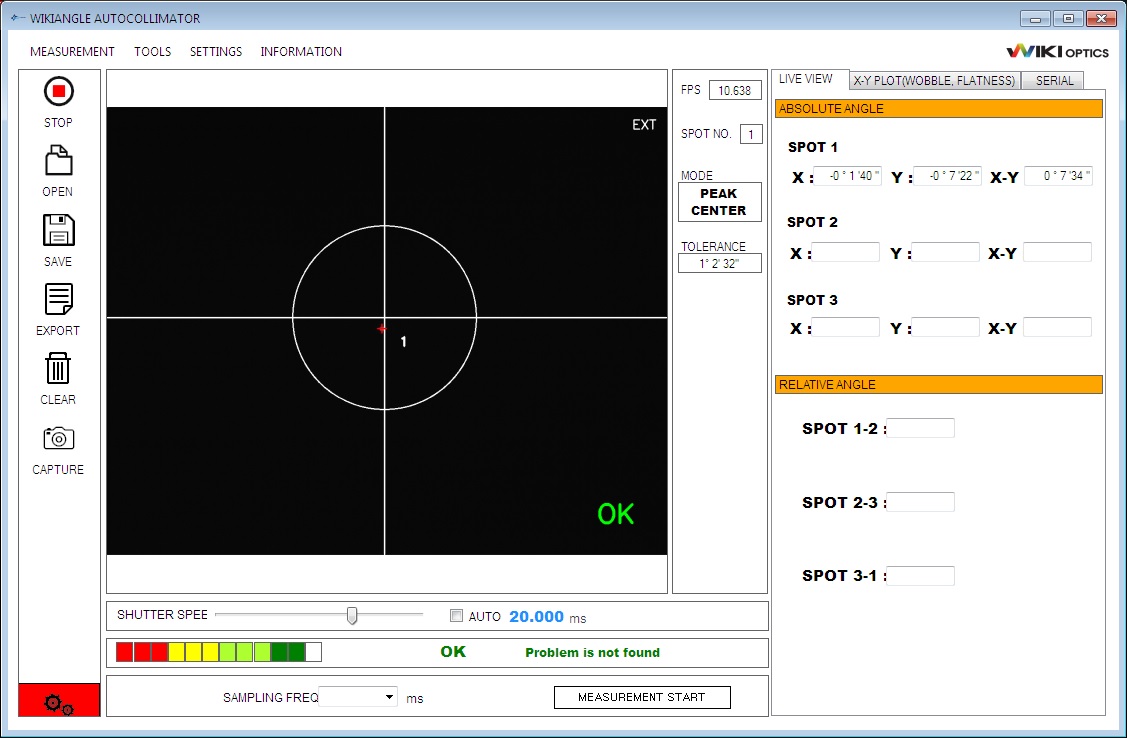Click the MEASUREMENT START button
Viewport: 1127px width, 738px height.
point(641,697)
